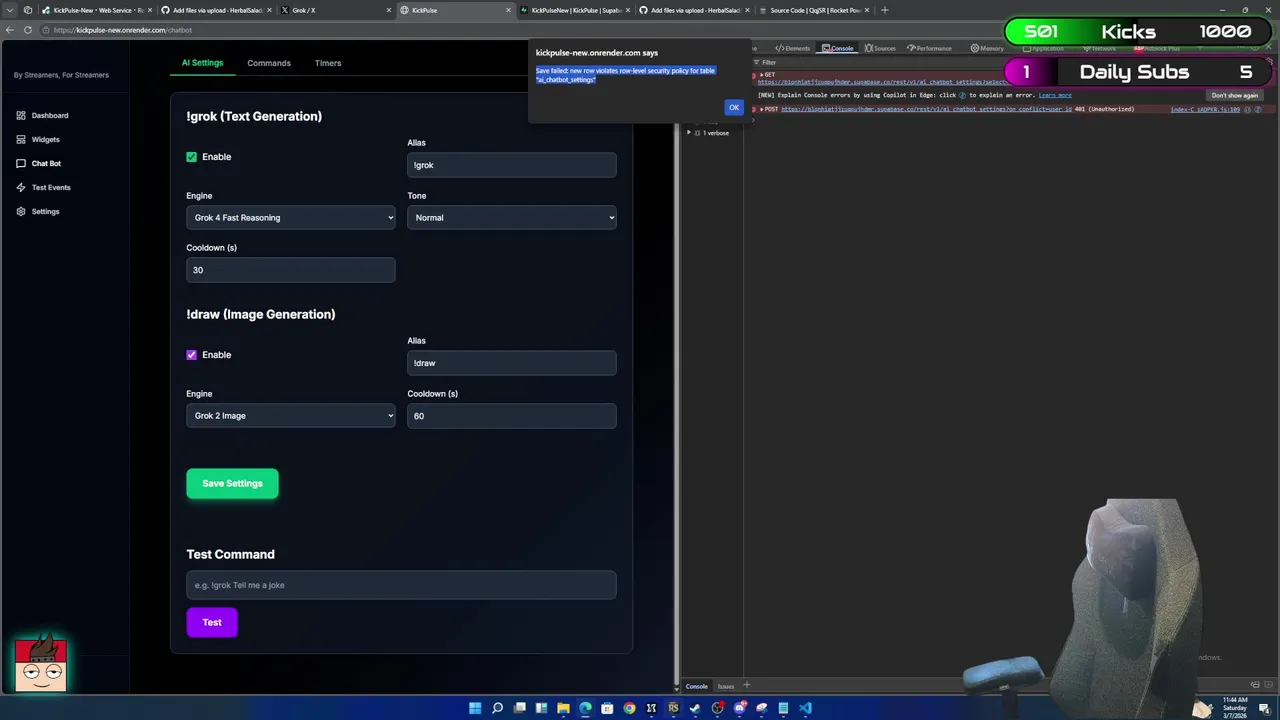1280x720 pixels.
Task: Click the Cooldown field showing 30
Action: pyautogui.click(x=291, y=270)
